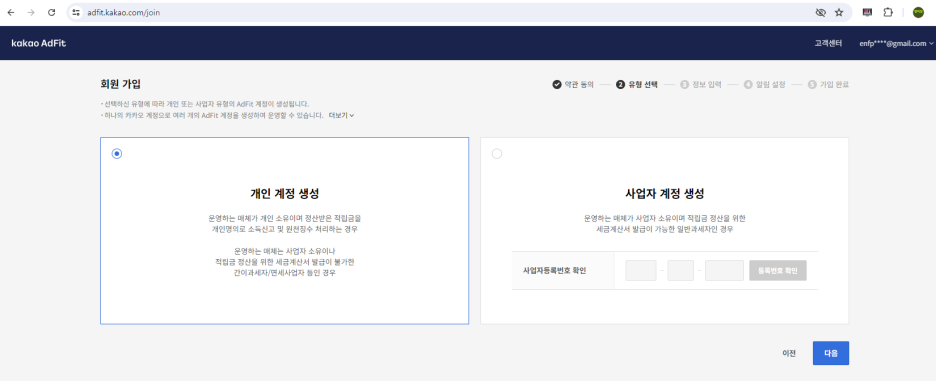The height and width of the screenshot is (381, 936).
Task: Click 이전 to go to previous step
Action: (x=789, y=353)
